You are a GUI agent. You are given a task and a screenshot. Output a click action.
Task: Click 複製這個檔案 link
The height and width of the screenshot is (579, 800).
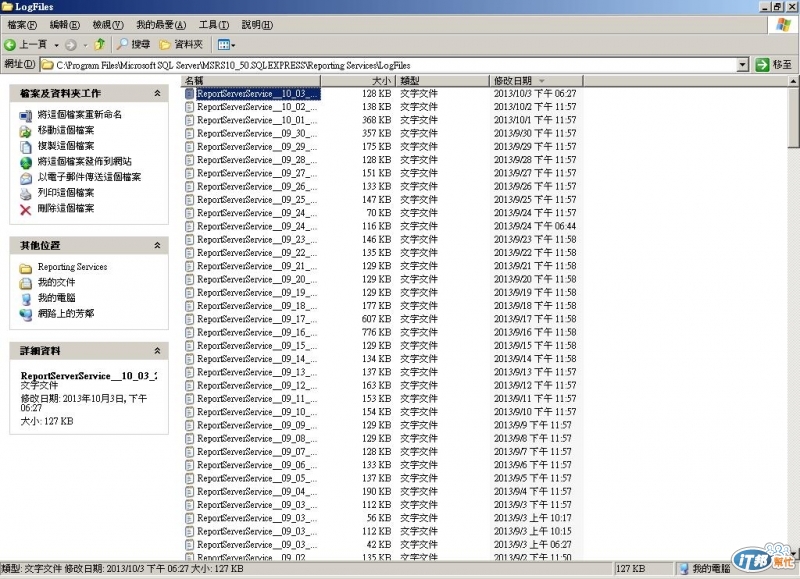coord(66,146)
